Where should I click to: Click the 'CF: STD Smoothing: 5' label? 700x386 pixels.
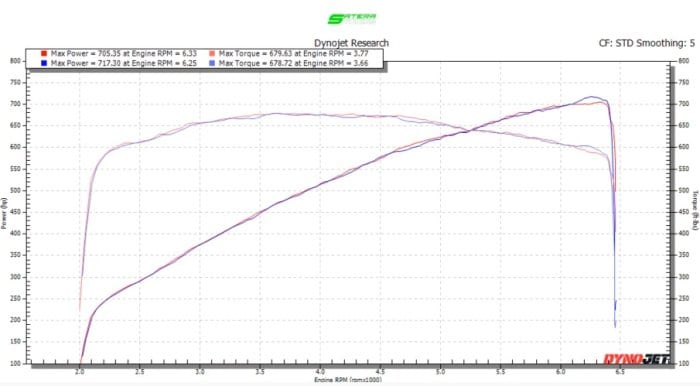point(647,43)
